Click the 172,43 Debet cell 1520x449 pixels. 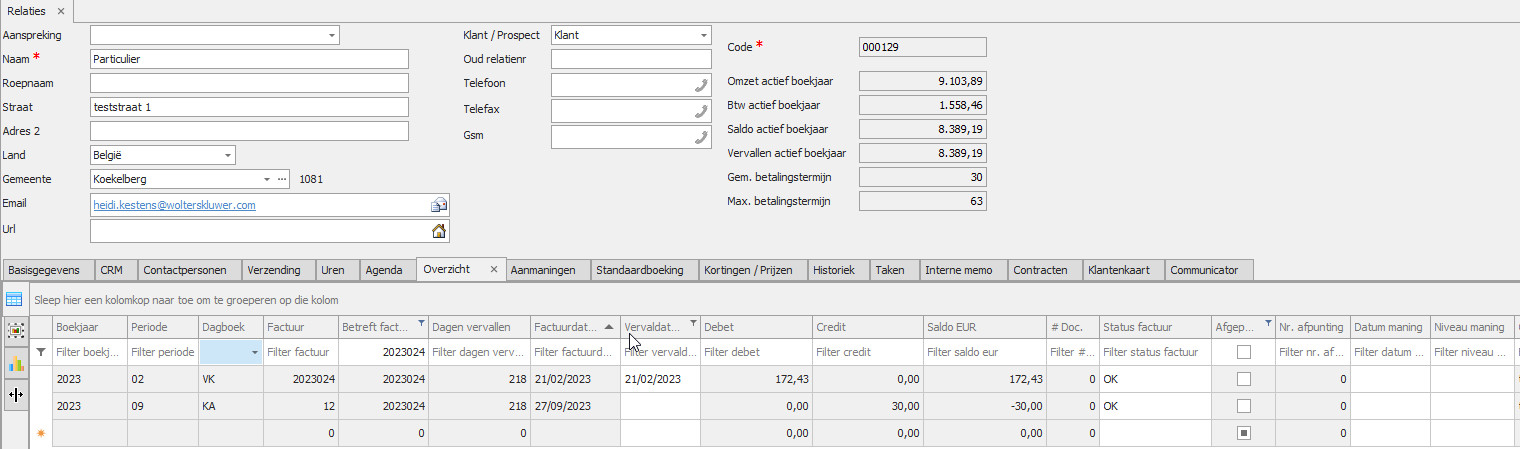pyautogui.click(x=755, y=379)
